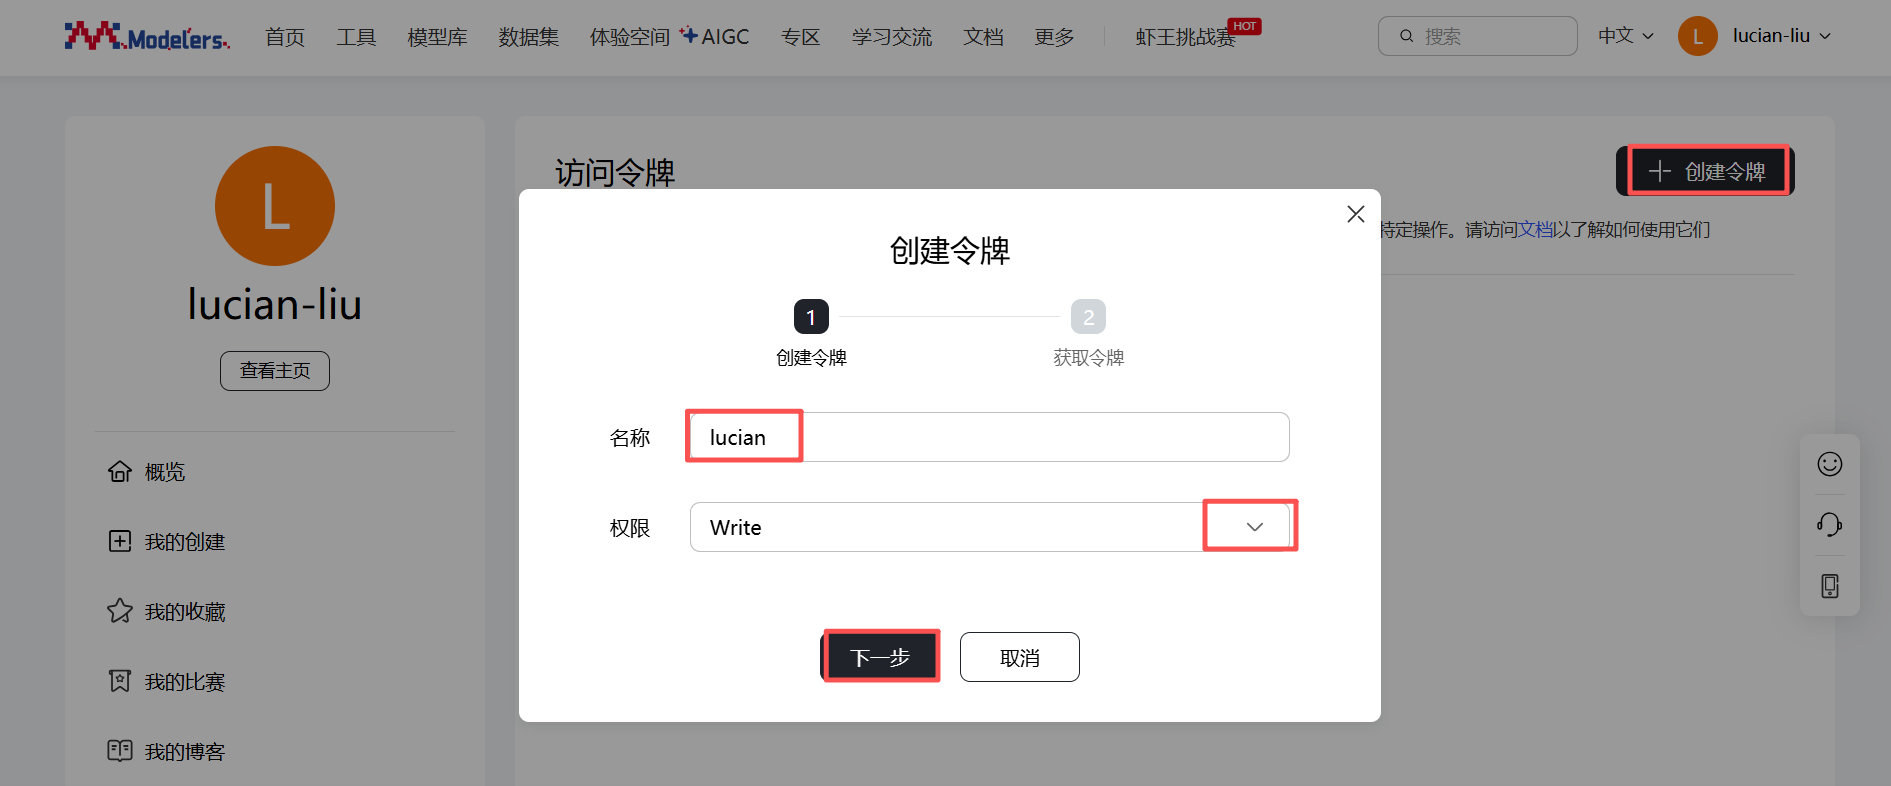Click the 下一步 button

(880, 657)
